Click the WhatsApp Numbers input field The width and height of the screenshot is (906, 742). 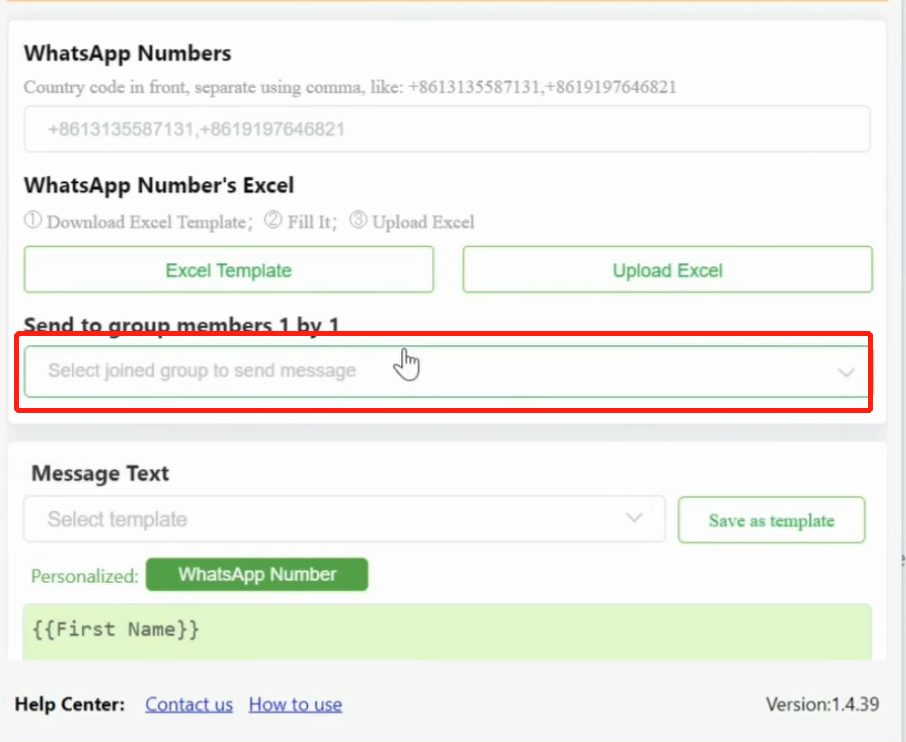[x=447, y=129]
